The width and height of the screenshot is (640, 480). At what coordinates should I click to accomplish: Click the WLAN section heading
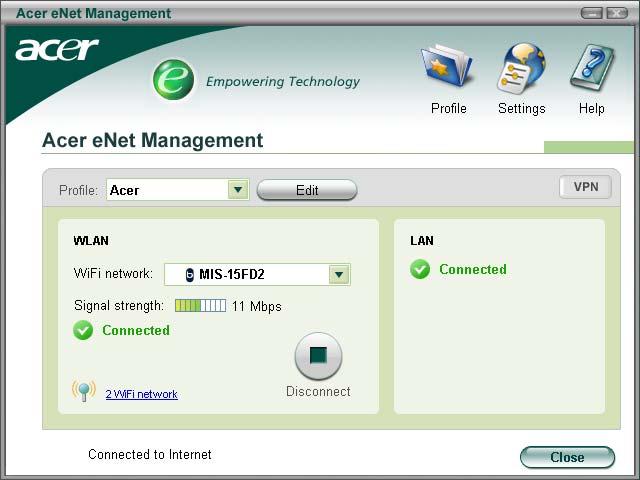(91, 240)
